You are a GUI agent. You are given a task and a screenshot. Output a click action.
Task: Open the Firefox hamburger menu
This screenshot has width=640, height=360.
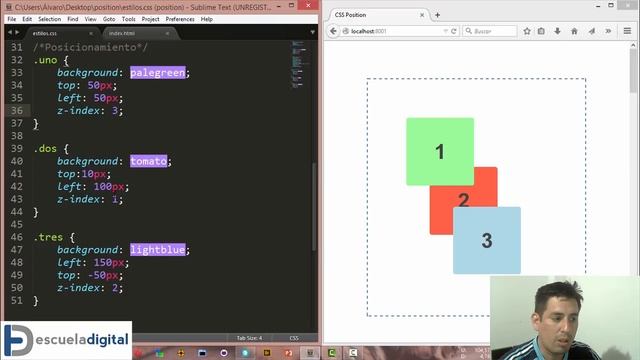point(627,31)
